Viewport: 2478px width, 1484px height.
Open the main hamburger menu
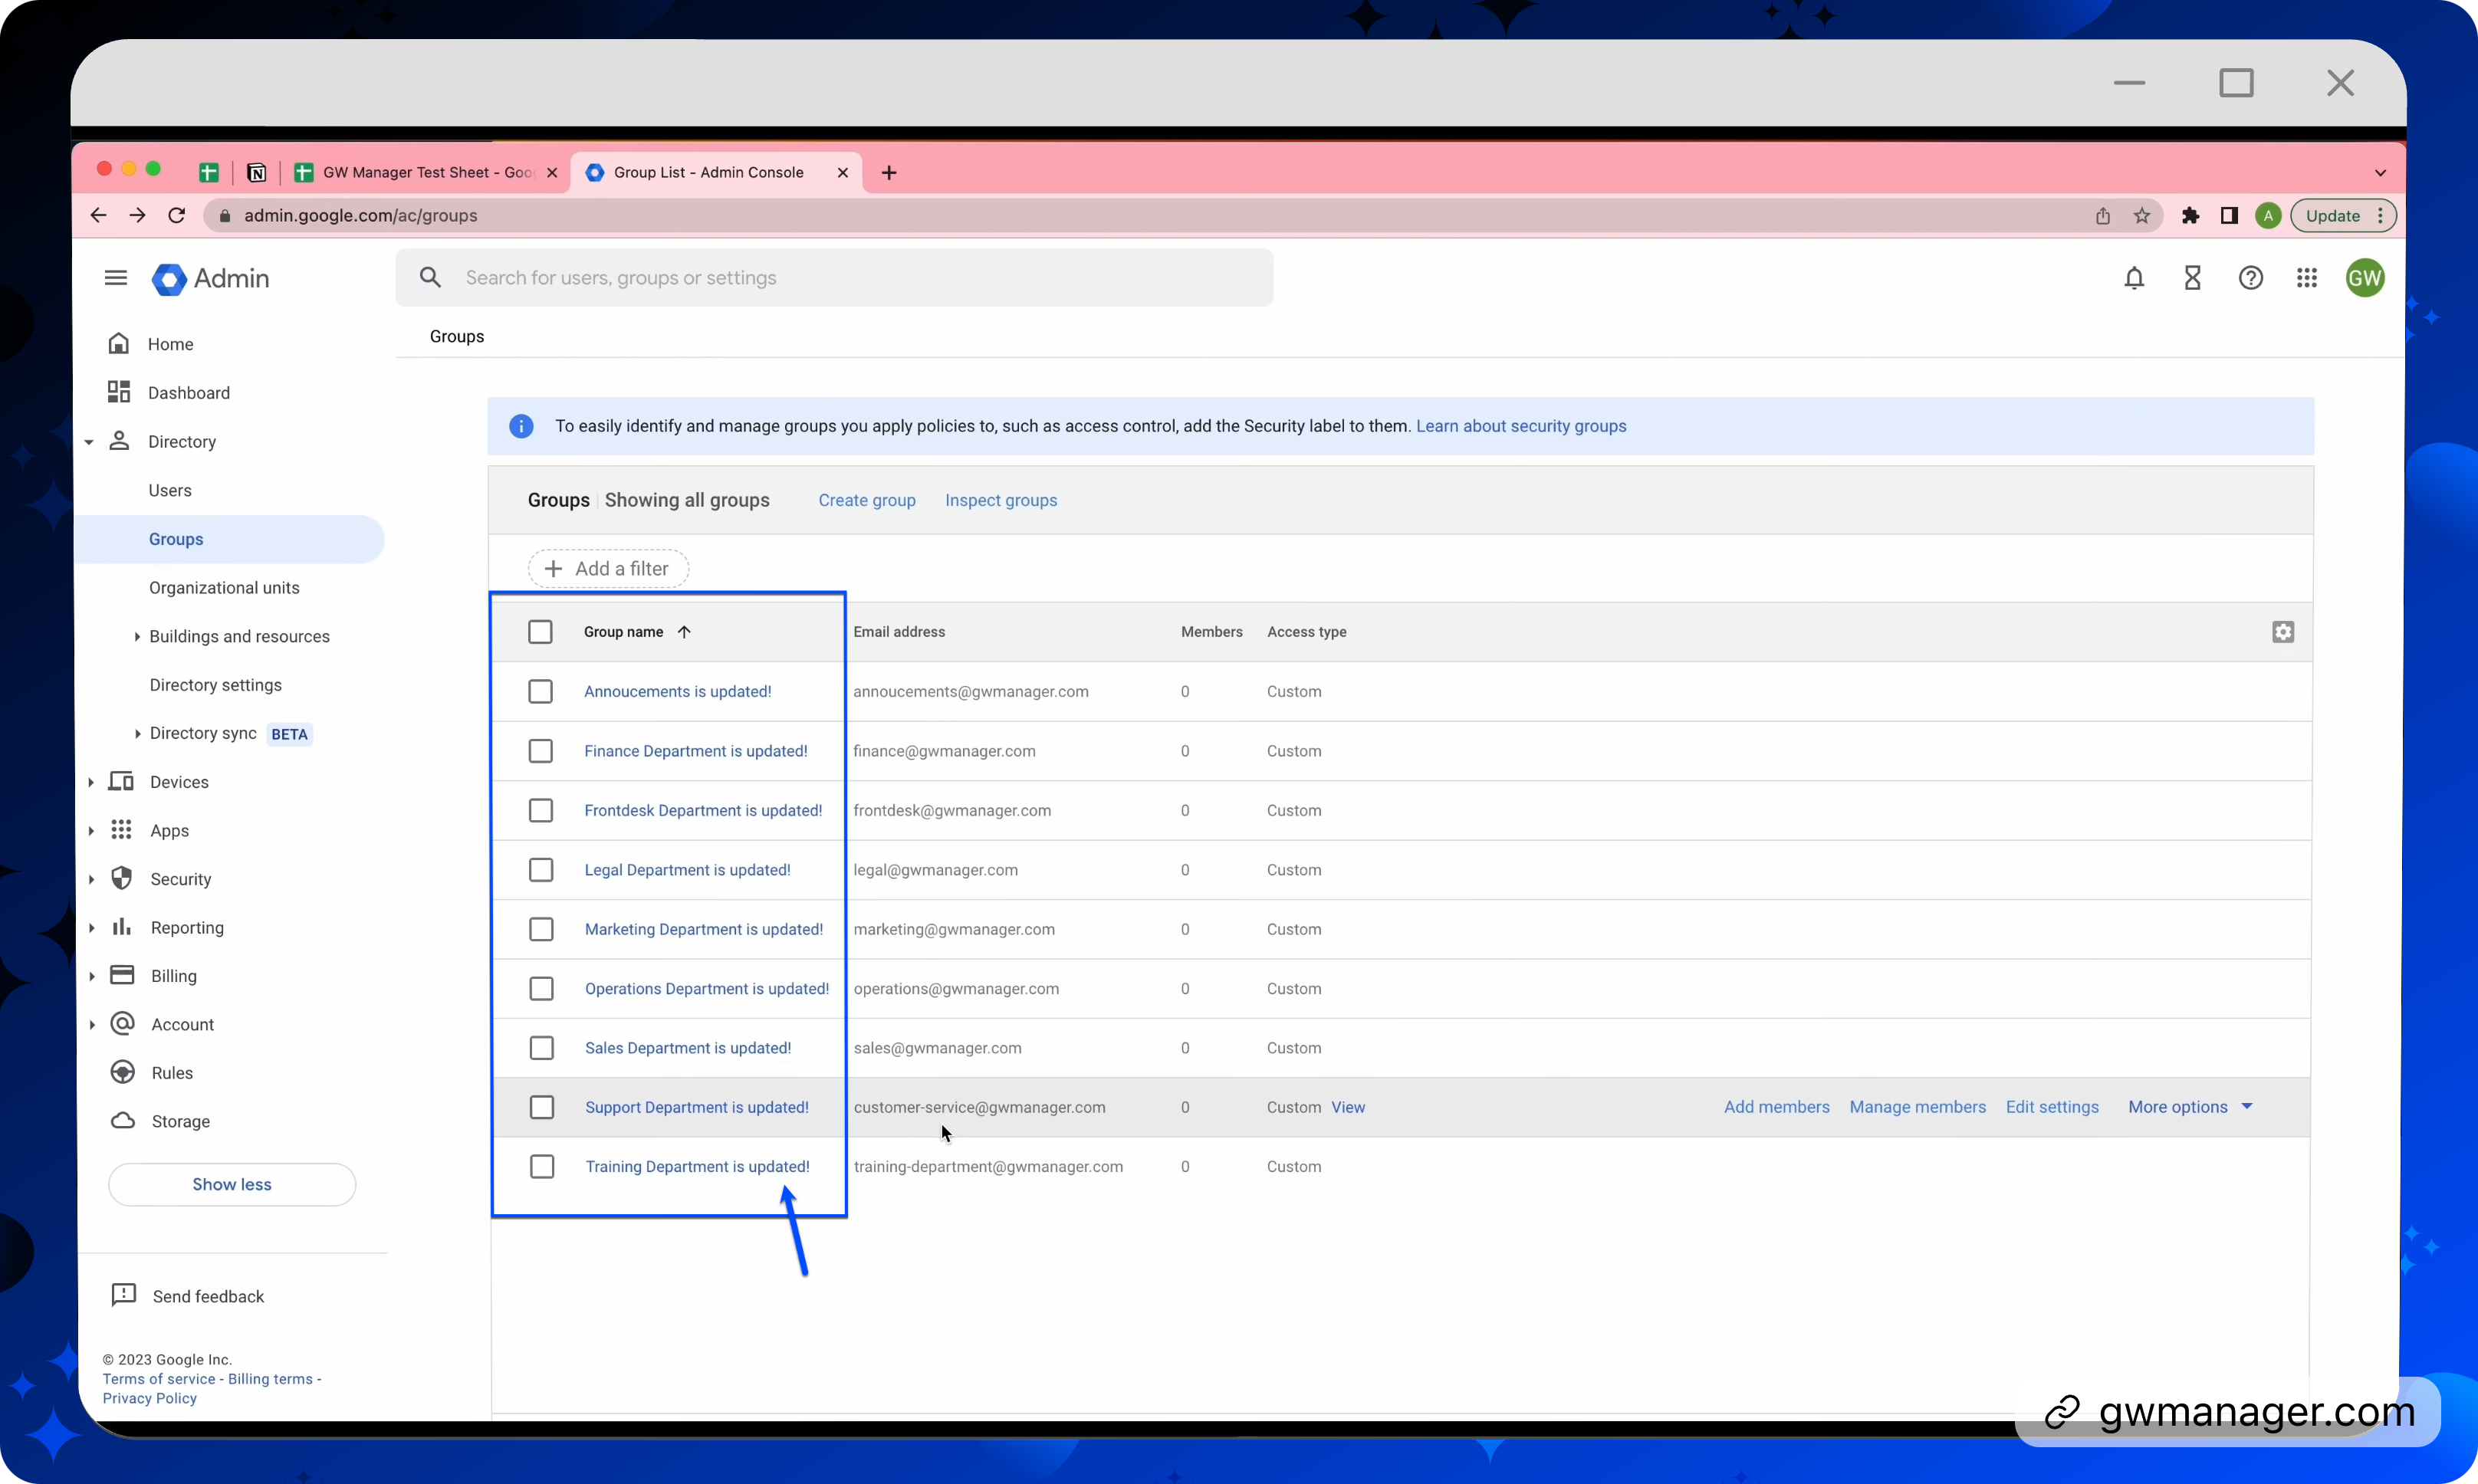coord(116,278)
